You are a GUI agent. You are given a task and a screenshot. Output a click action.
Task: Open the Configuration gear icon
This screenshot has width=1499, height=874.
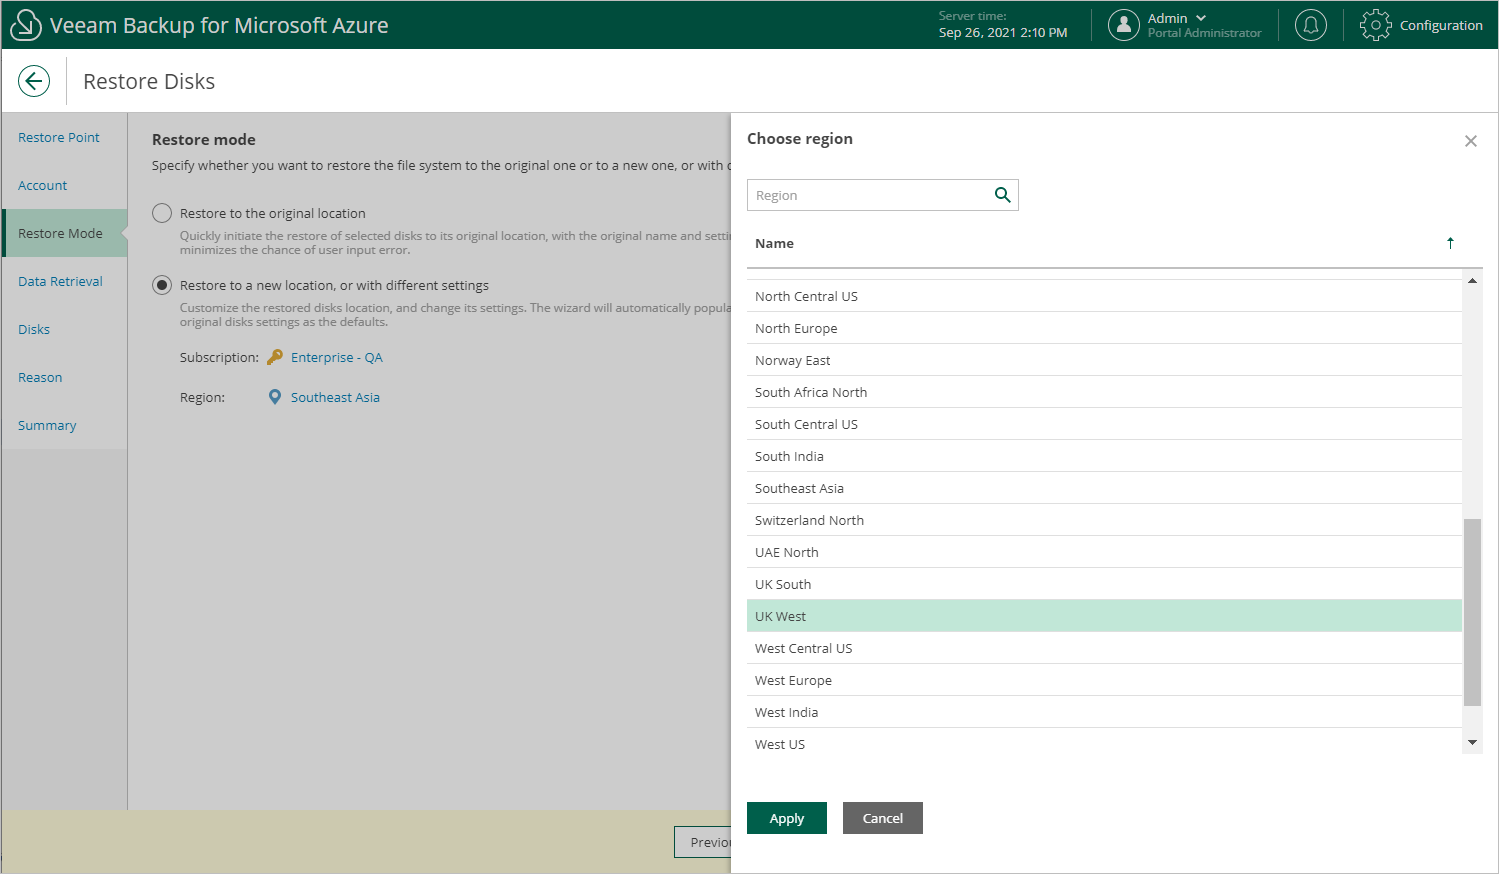pyautogui.click(x=1376, y=25)
